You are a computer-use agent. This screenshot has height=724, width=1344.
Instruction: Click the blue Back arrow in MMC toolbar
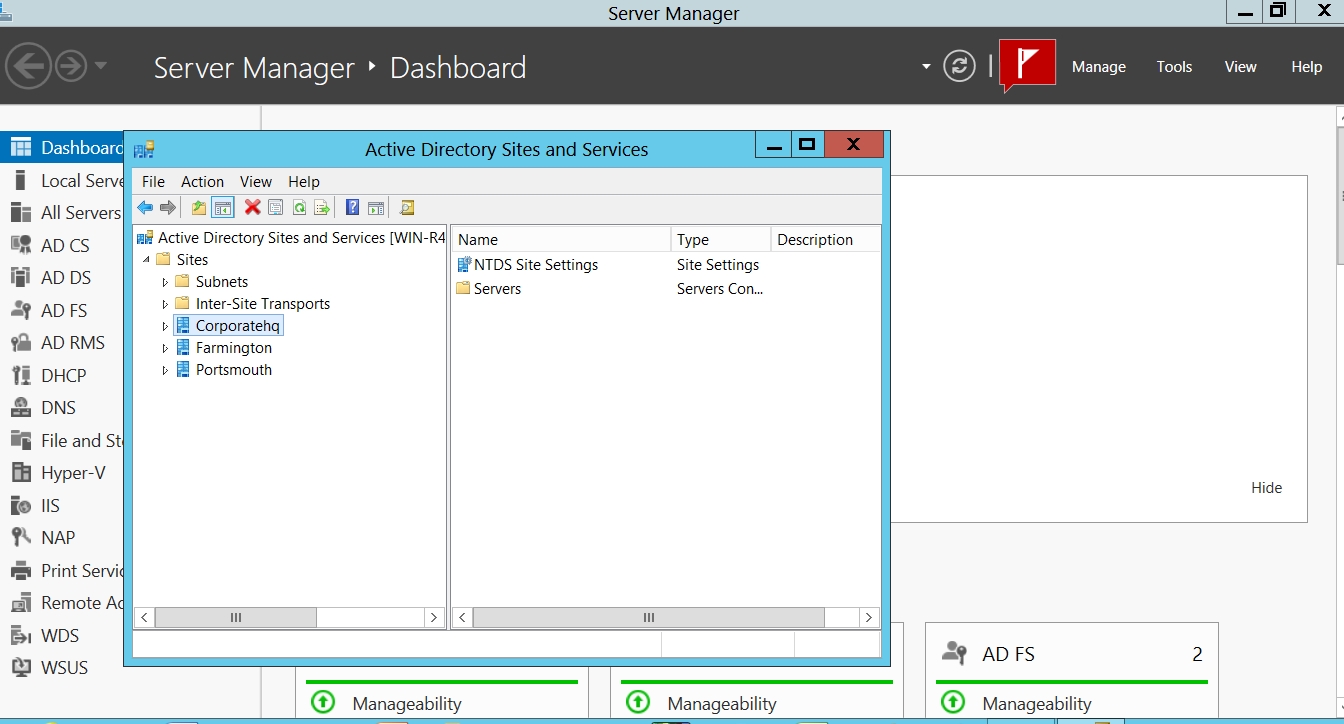pos(145,207)
